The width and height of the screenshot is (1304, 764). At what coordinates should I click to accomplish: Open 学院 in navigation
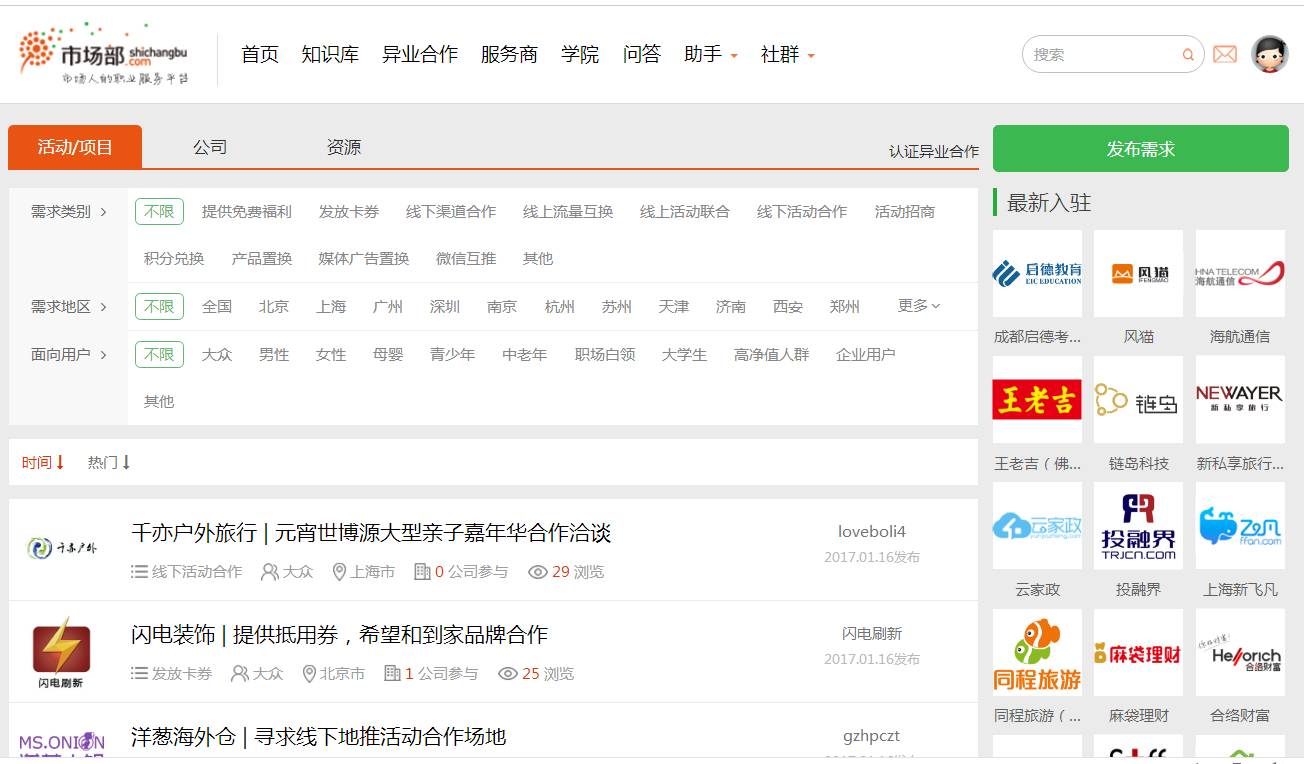[580, 54]
